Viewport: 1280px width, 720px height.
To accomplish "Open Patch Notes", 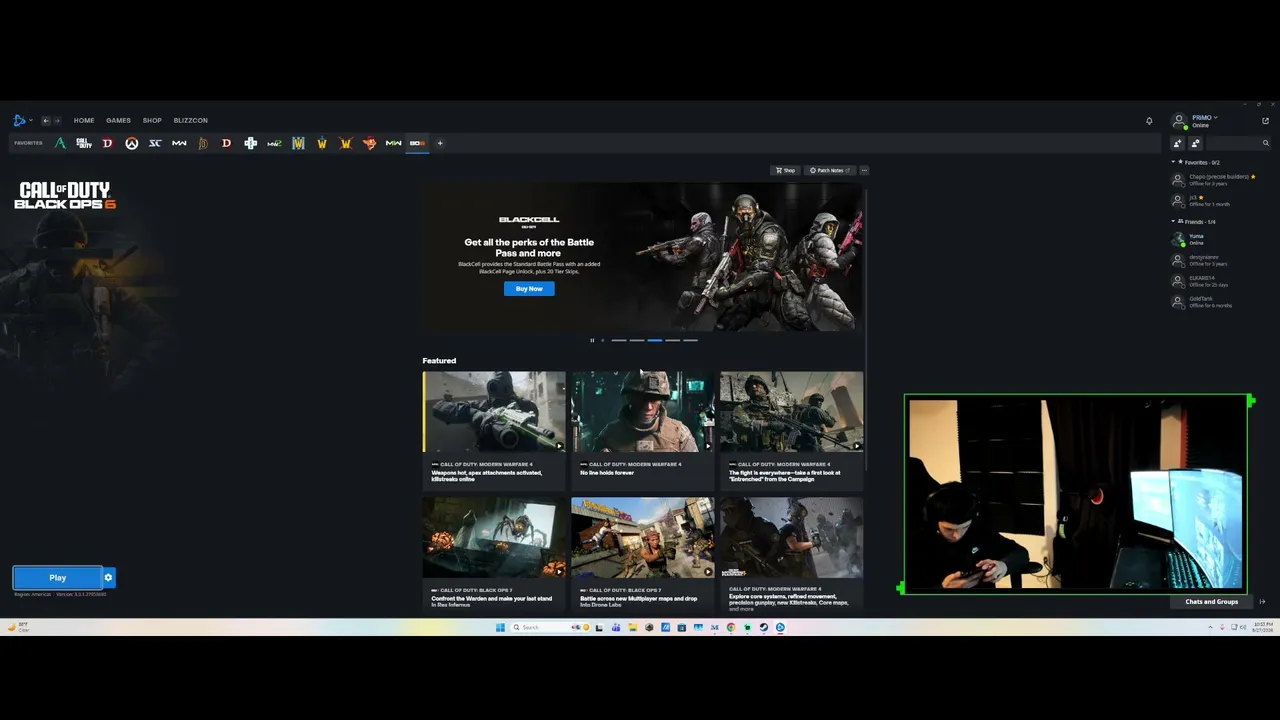I will (x=830, y=171).
